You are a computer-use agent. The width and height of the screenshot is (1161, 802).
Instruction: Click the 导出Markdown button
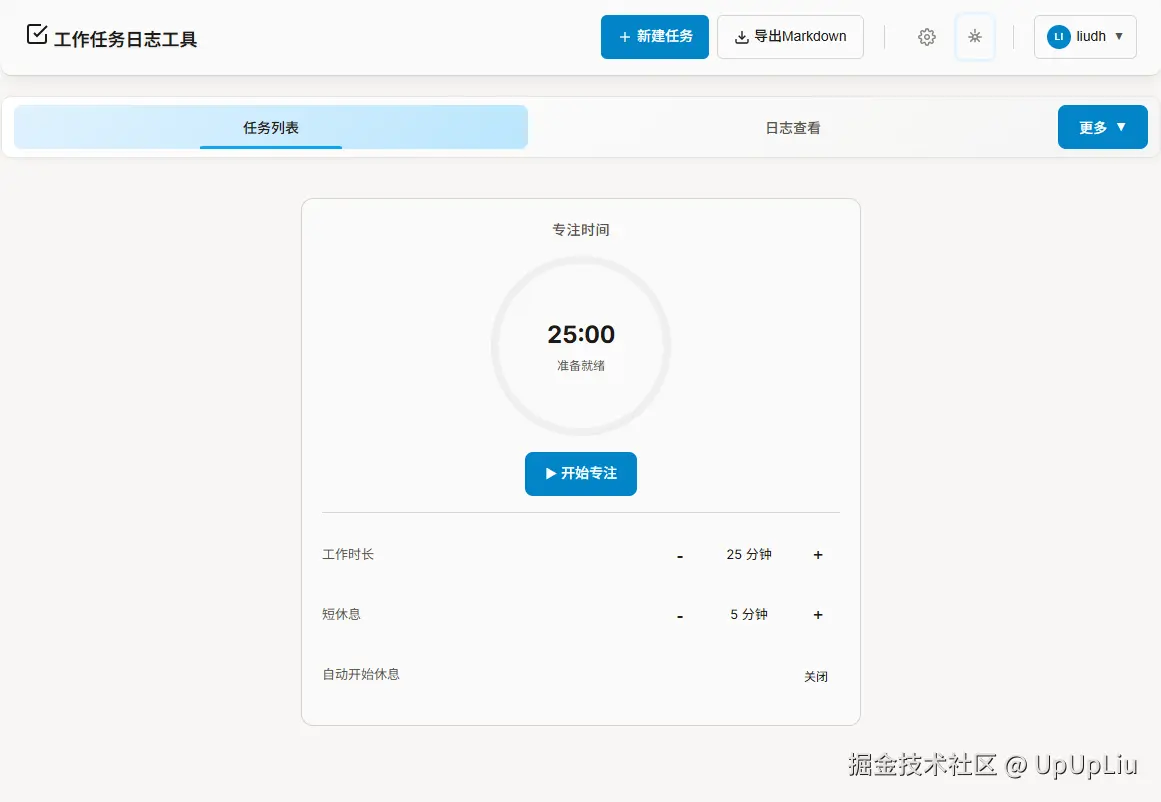[x=790, y=37]
